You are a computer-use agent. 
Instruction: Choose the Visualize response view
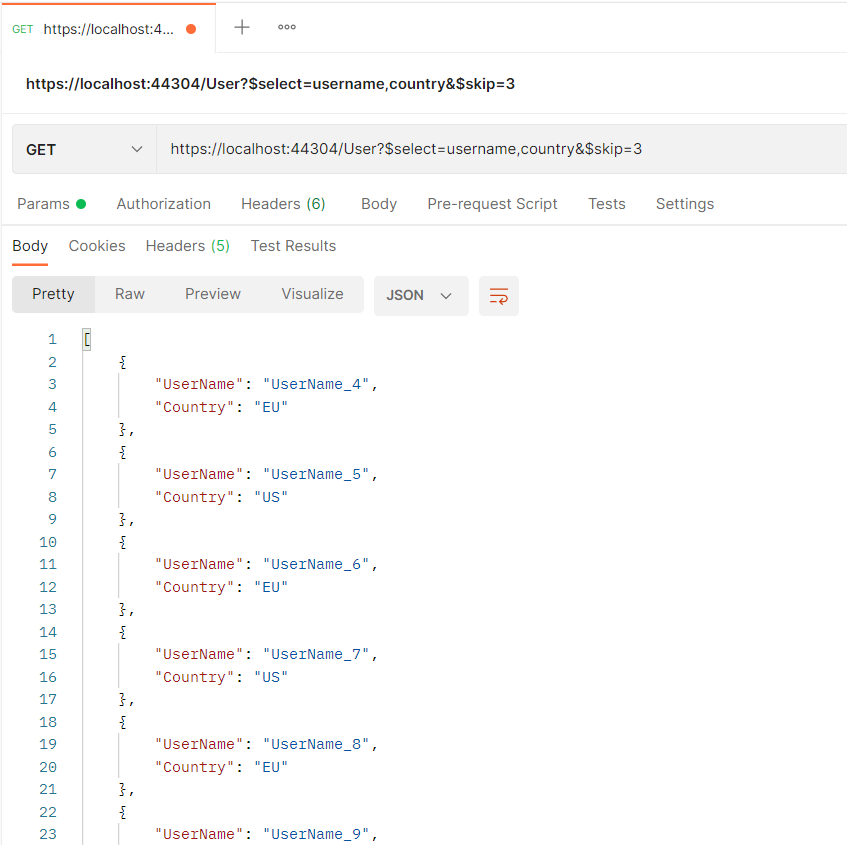pos(312,294)
